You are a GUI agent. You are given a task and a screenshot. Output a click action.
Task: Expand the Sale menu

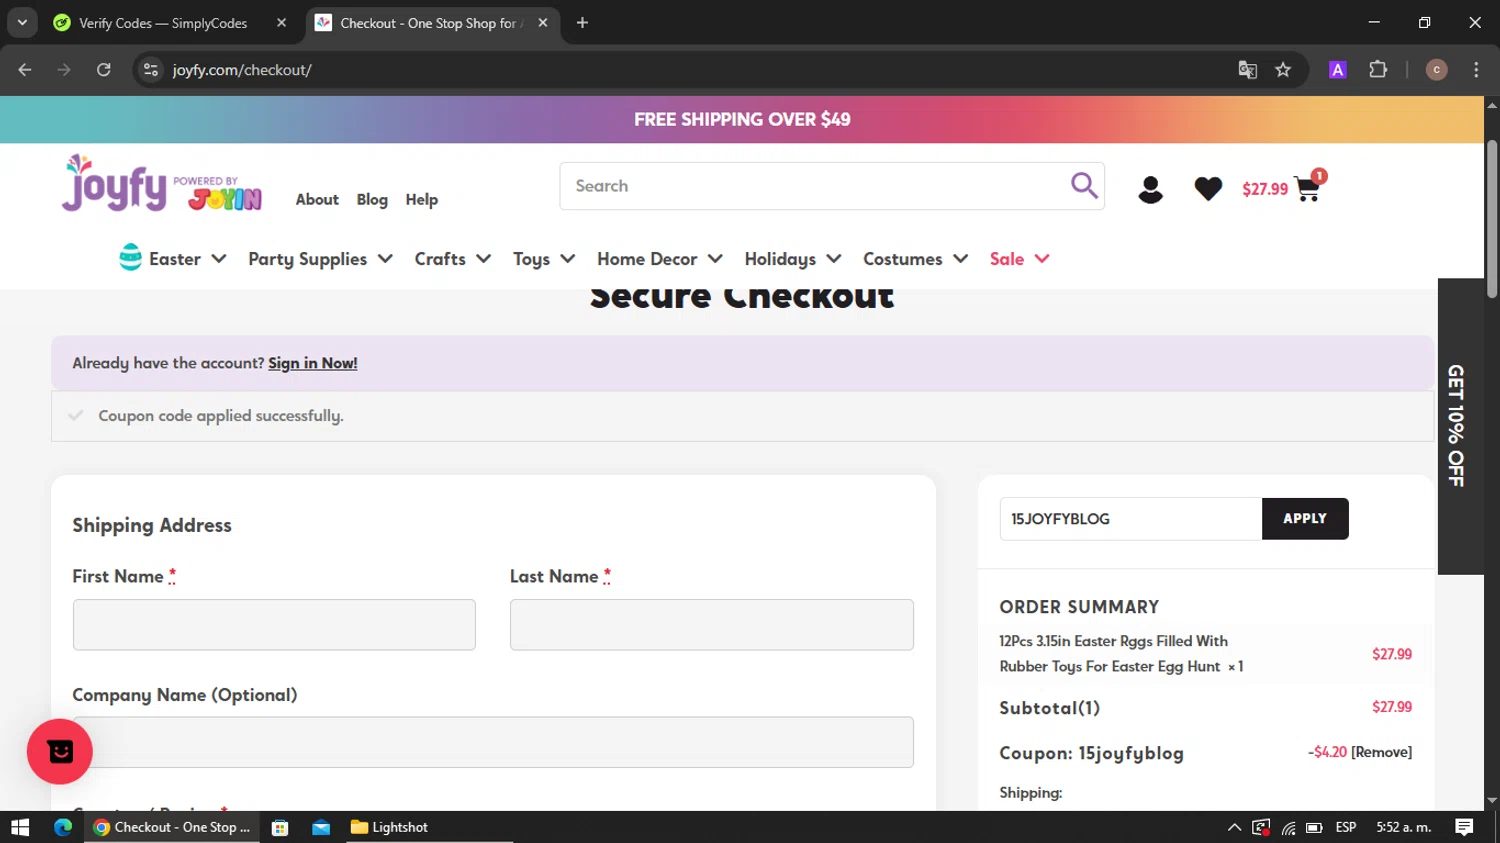tap(1020, 259)
